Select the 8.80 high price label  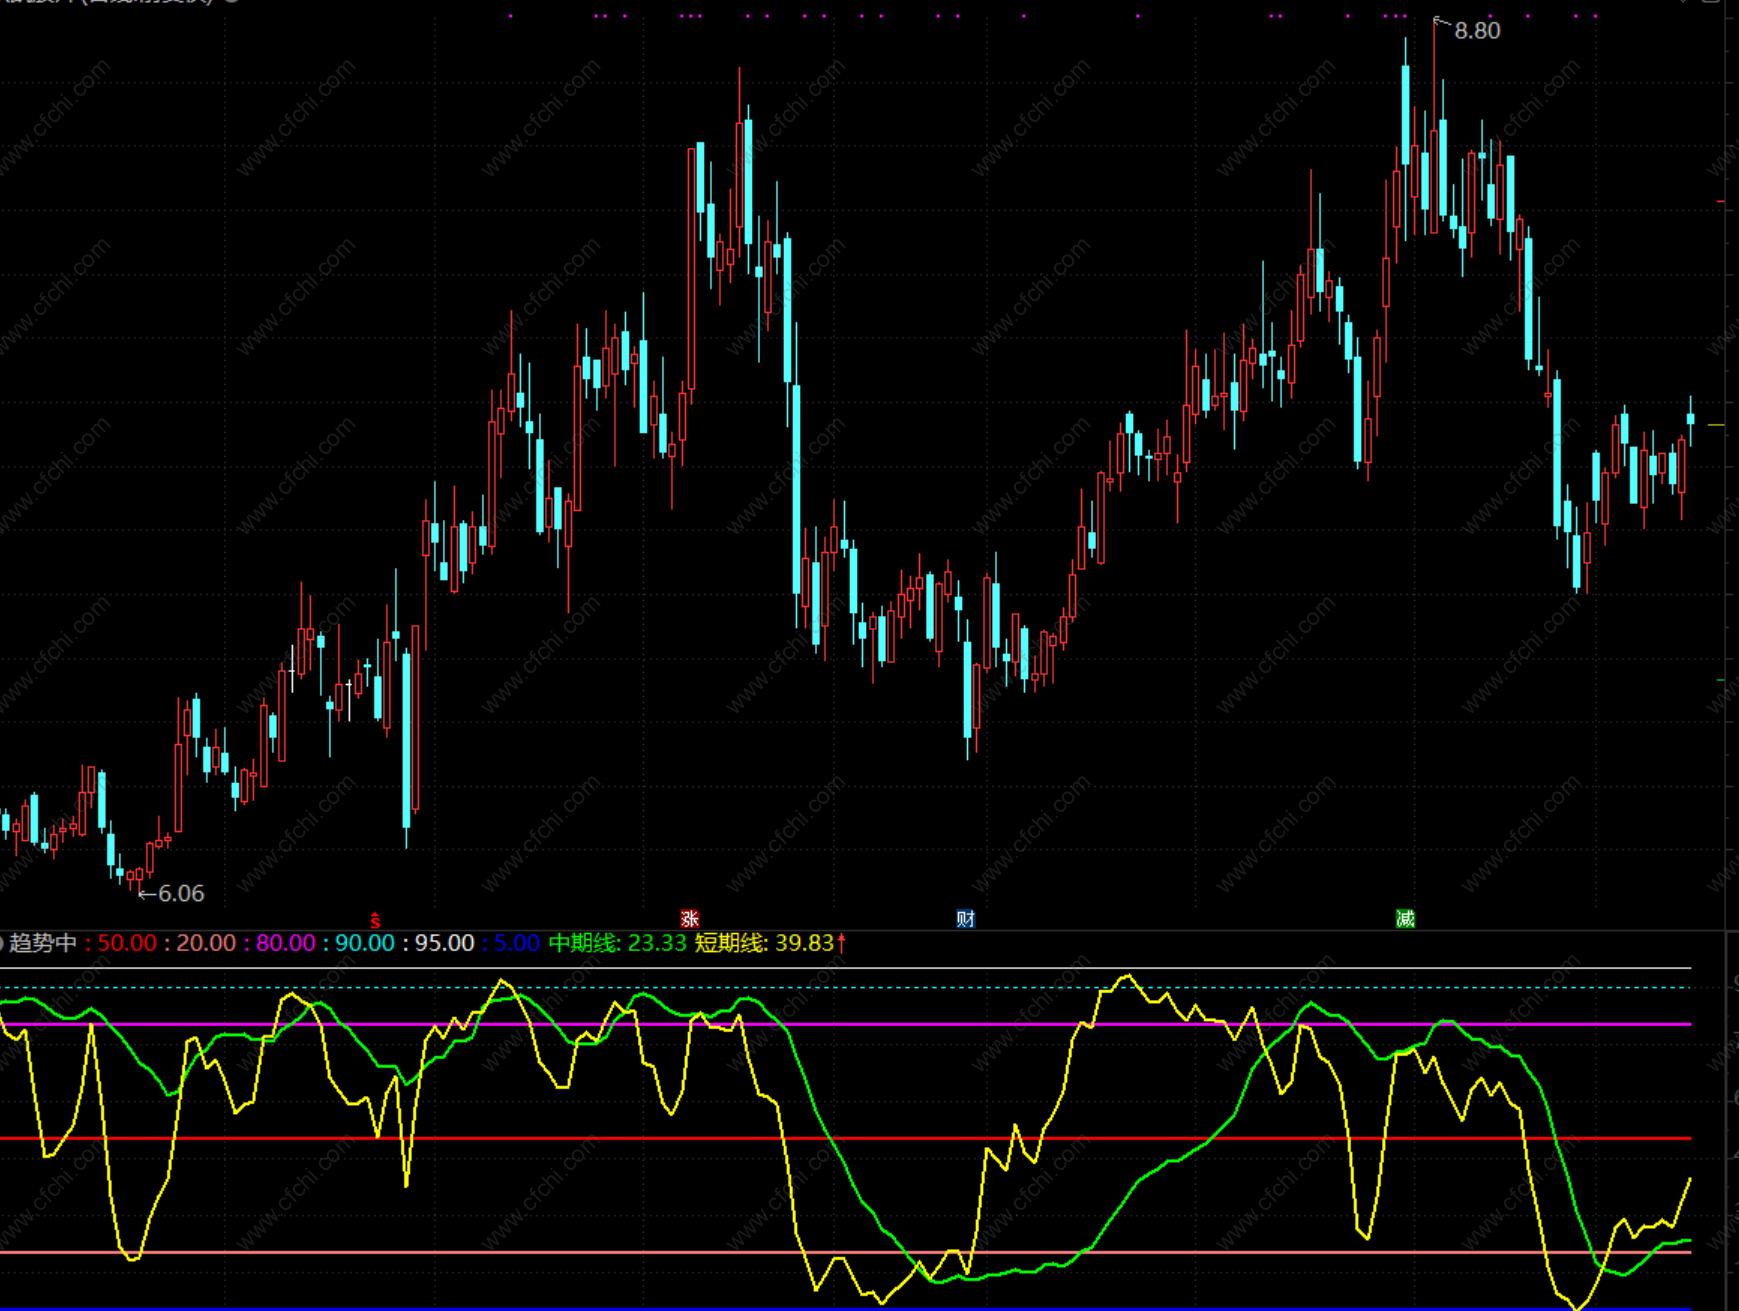pos(1477,31)
